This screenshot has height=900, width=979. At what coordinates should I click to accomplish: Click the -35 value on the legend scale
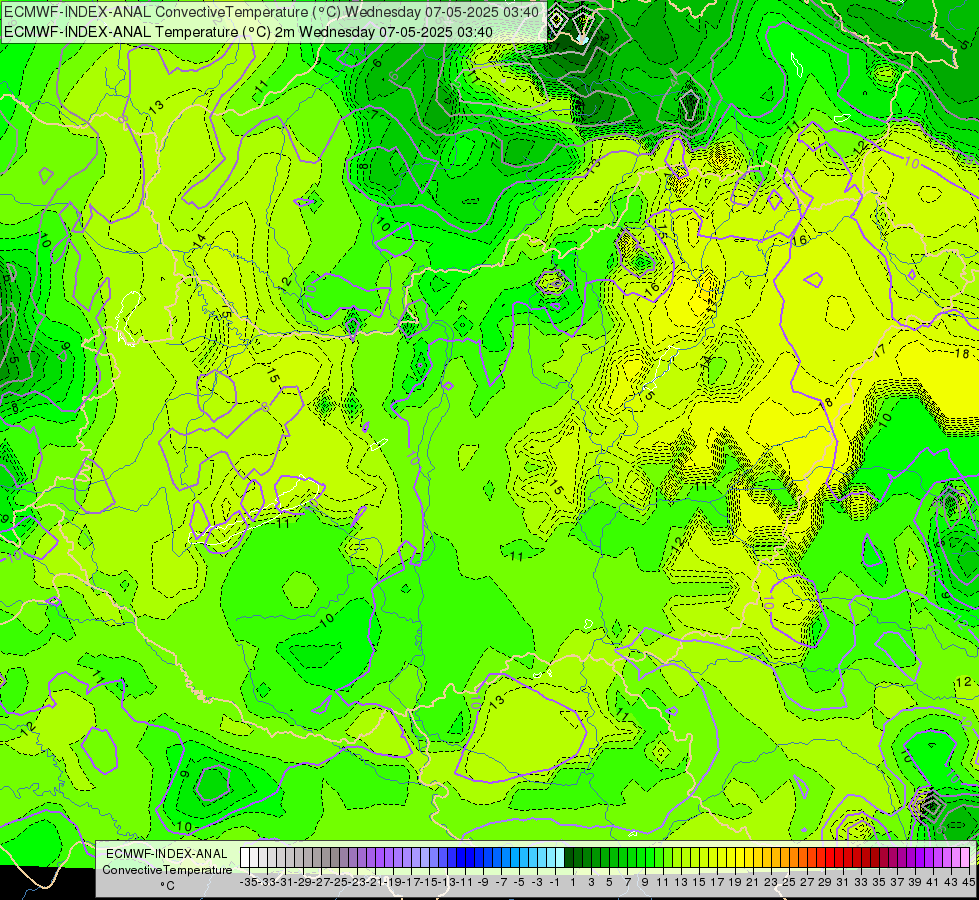point(249,882)
